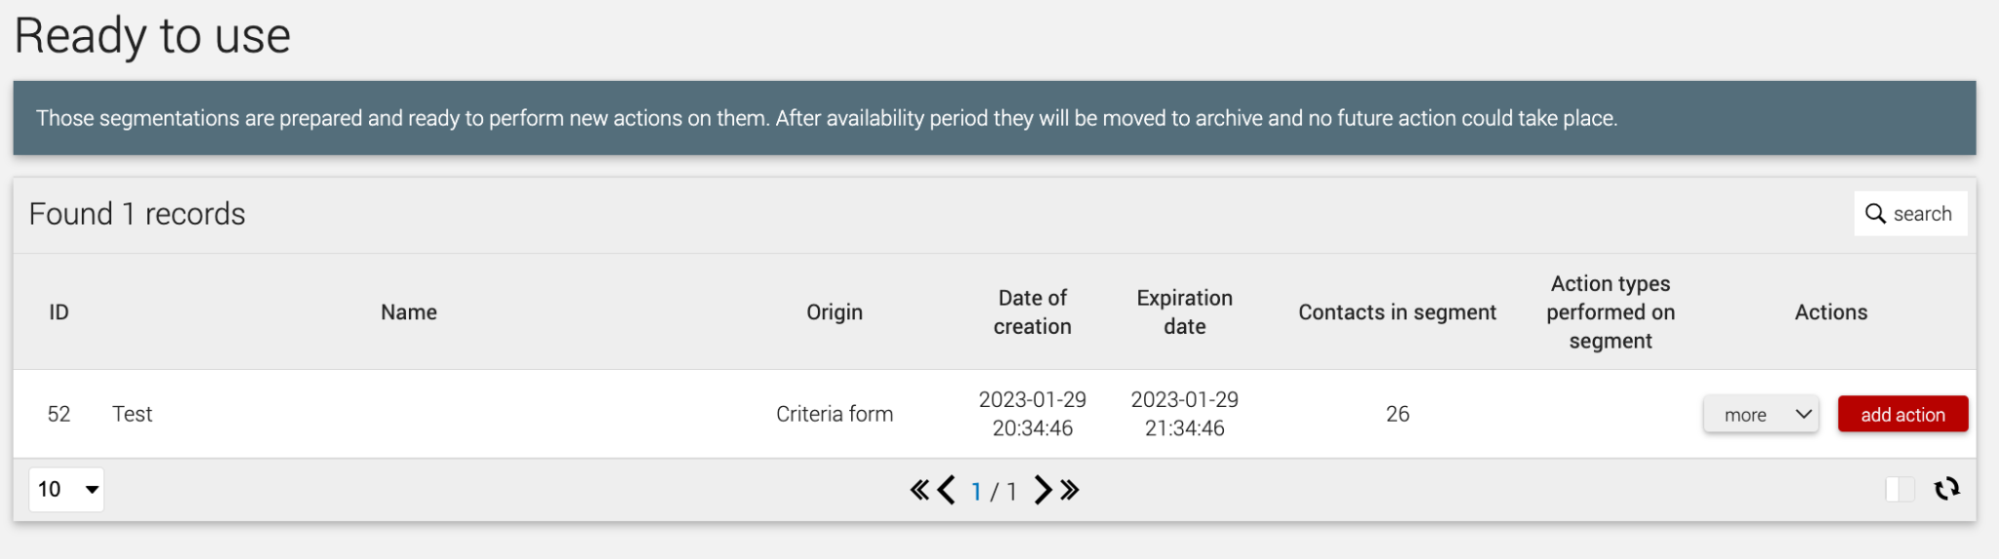Sort by the ID column header
Image resolution: width=1999 pixels, height=560 pixels.
click(x=59, y=312)
